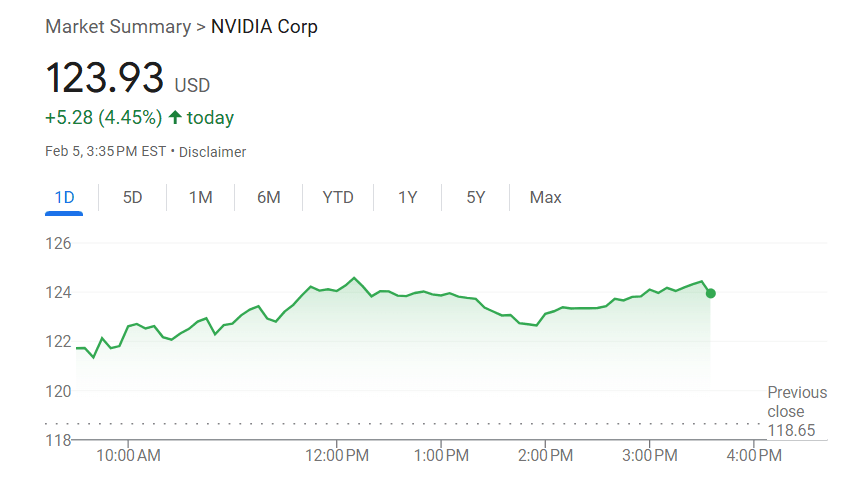Click the 10:00 AM time axis label
Screen dimensions: 845x480
click(127, 456)
